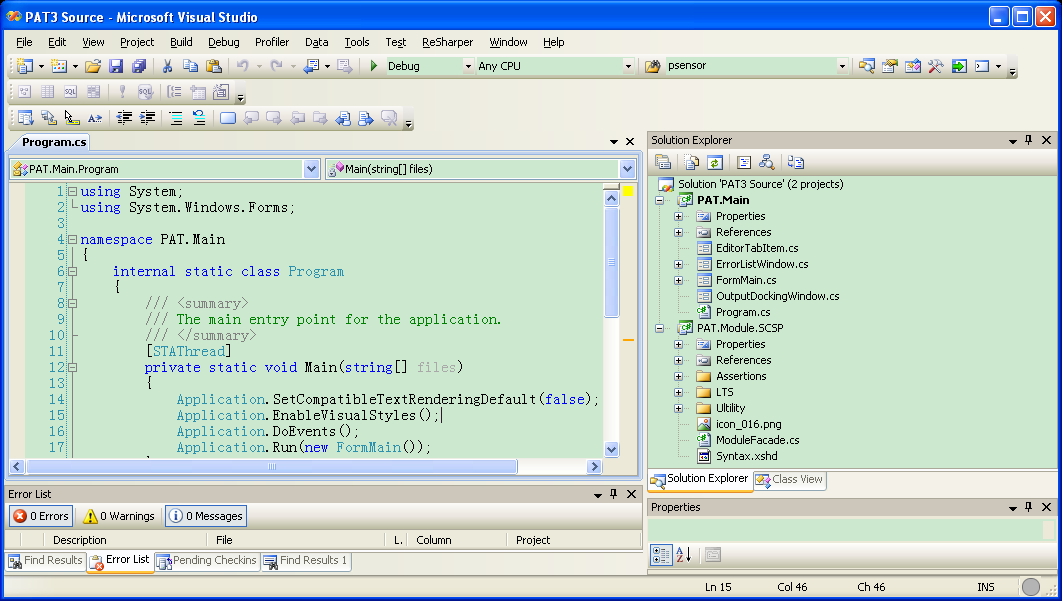Click the Increase Indent icon
Viewport: 1062px width, 601px height.
tap(147, 118)
